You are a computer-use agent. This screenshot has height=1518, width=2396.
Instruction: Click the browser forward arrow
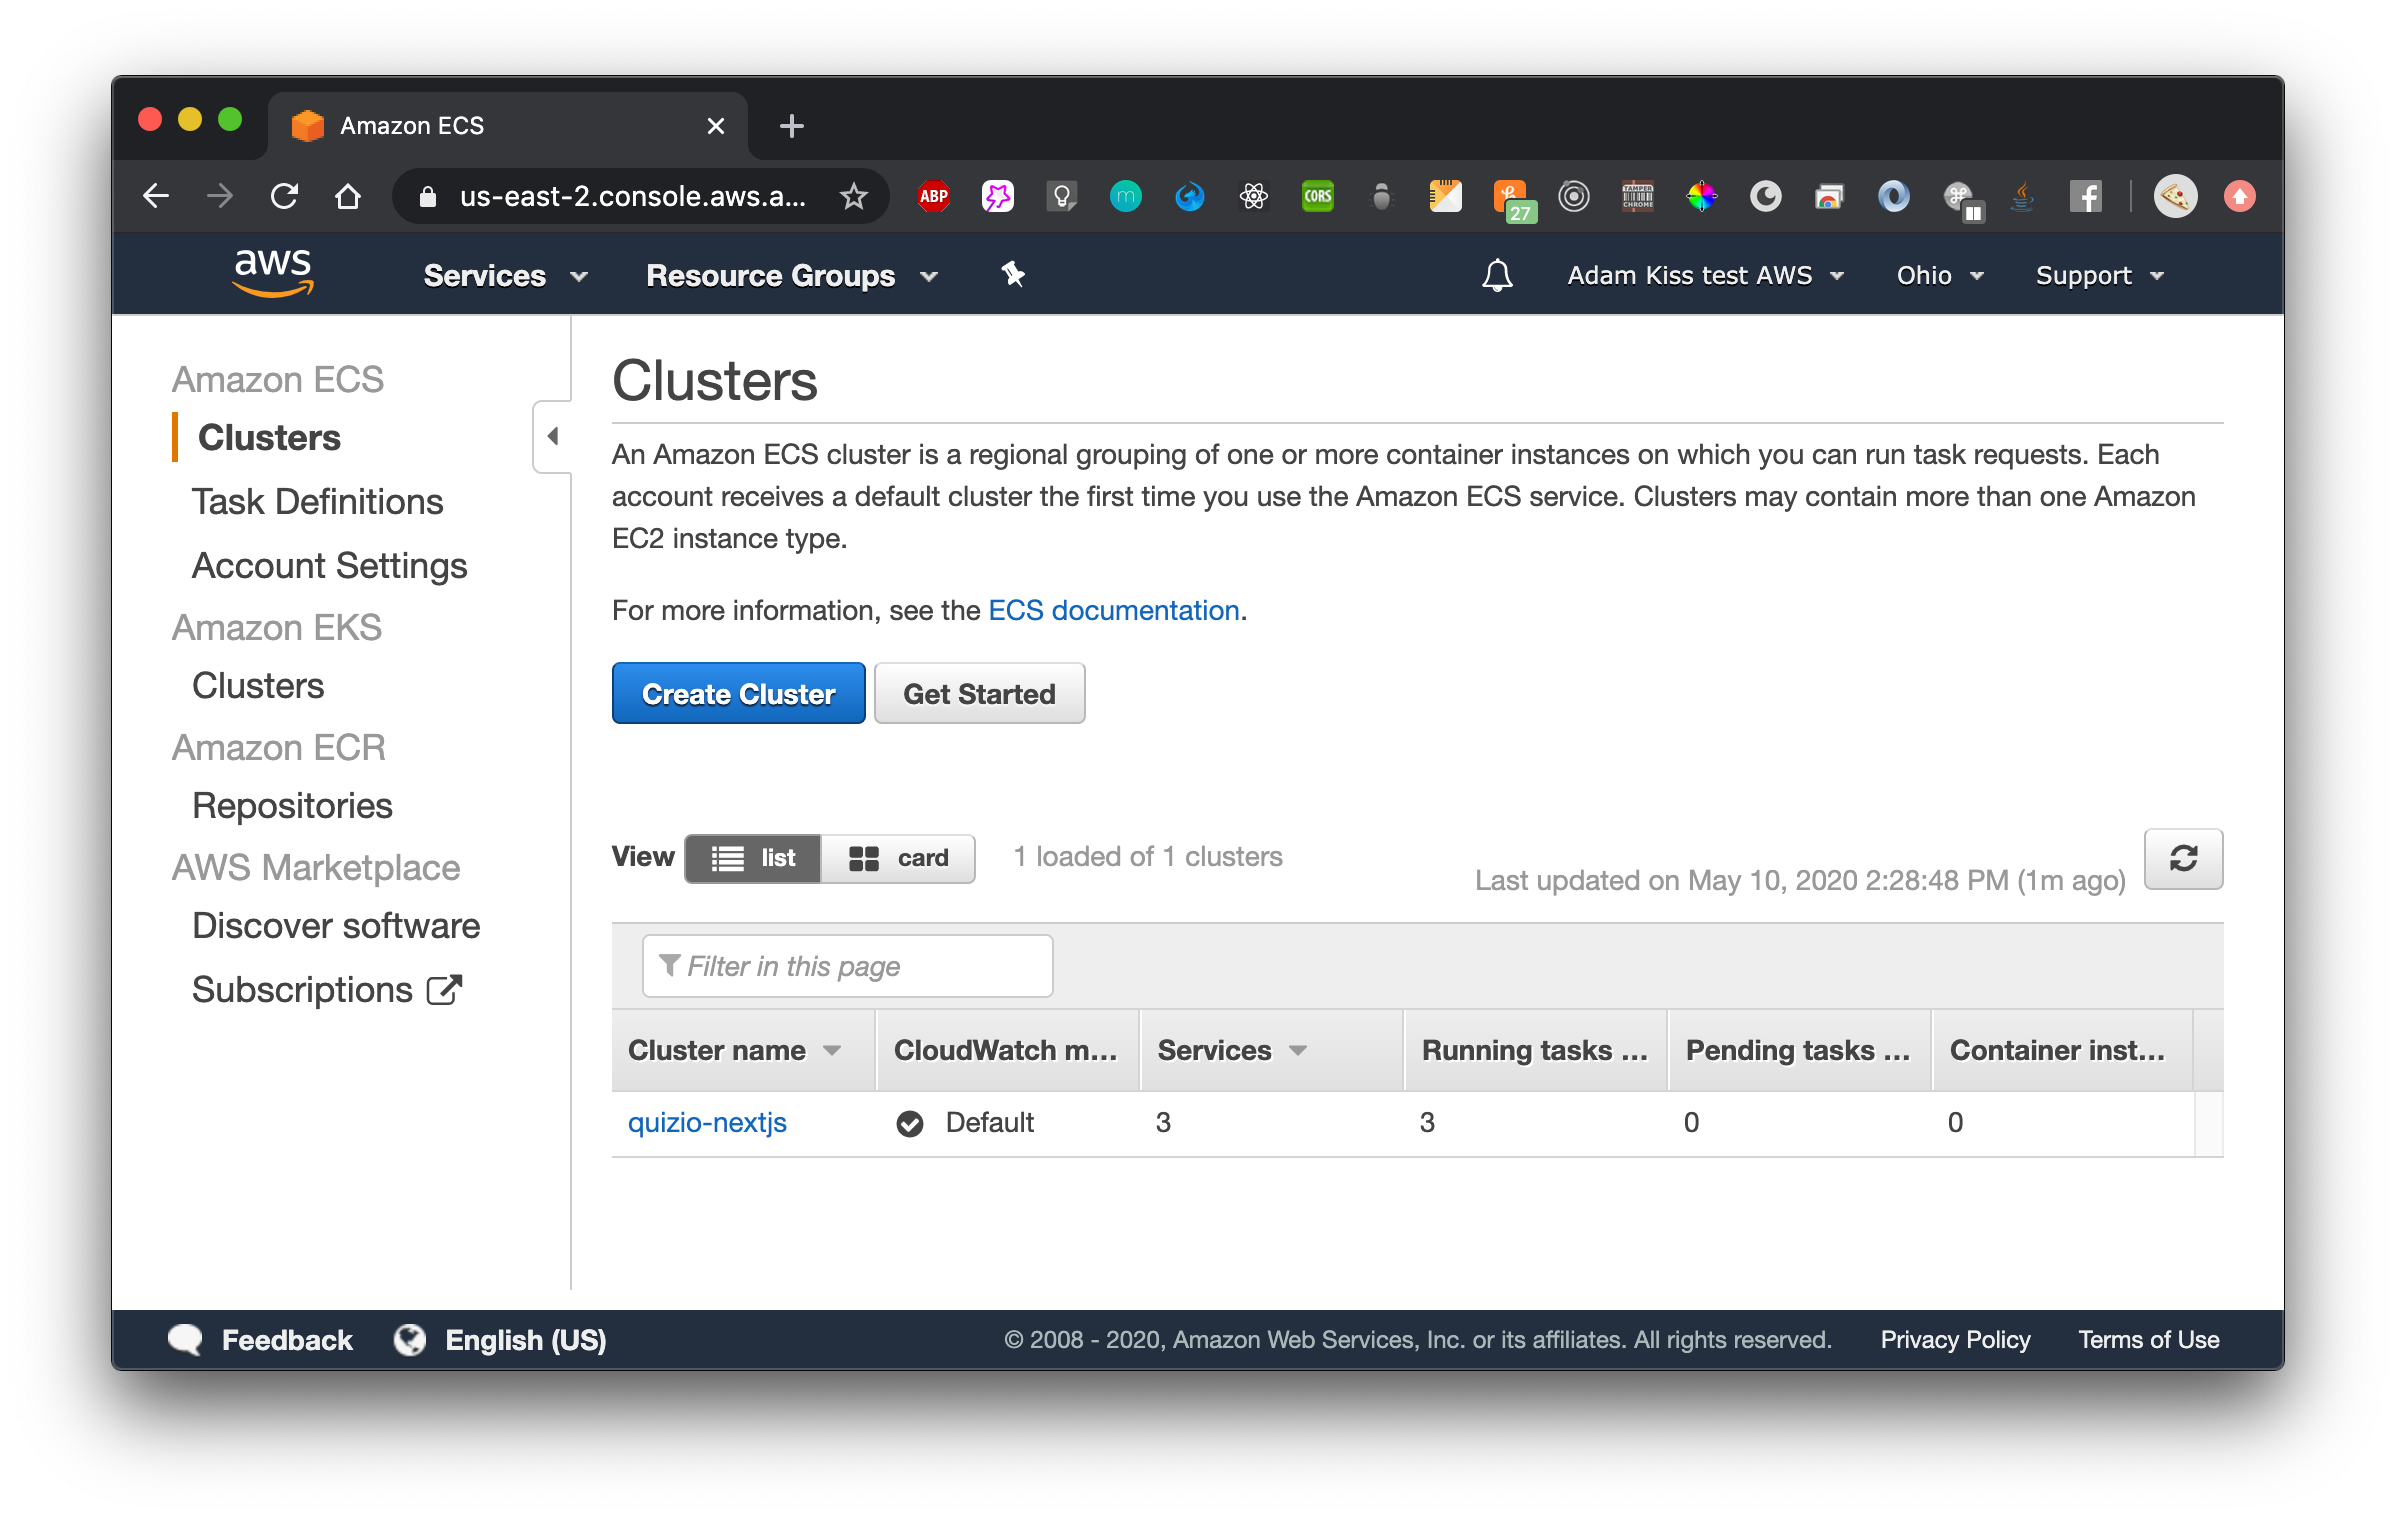coord(220,196)
